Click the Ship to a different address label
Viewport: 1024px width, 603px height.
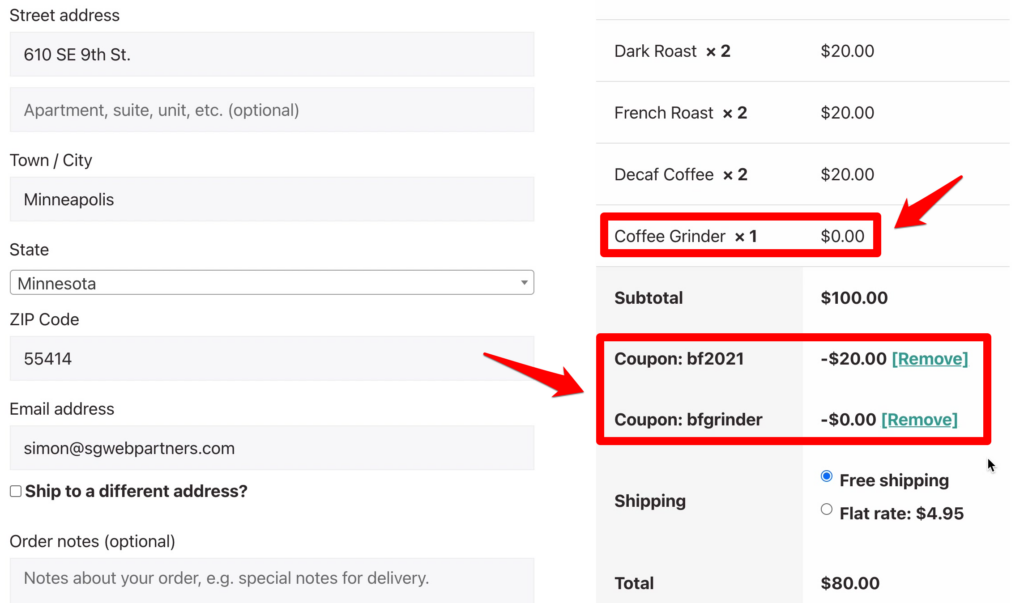(136, 491)
